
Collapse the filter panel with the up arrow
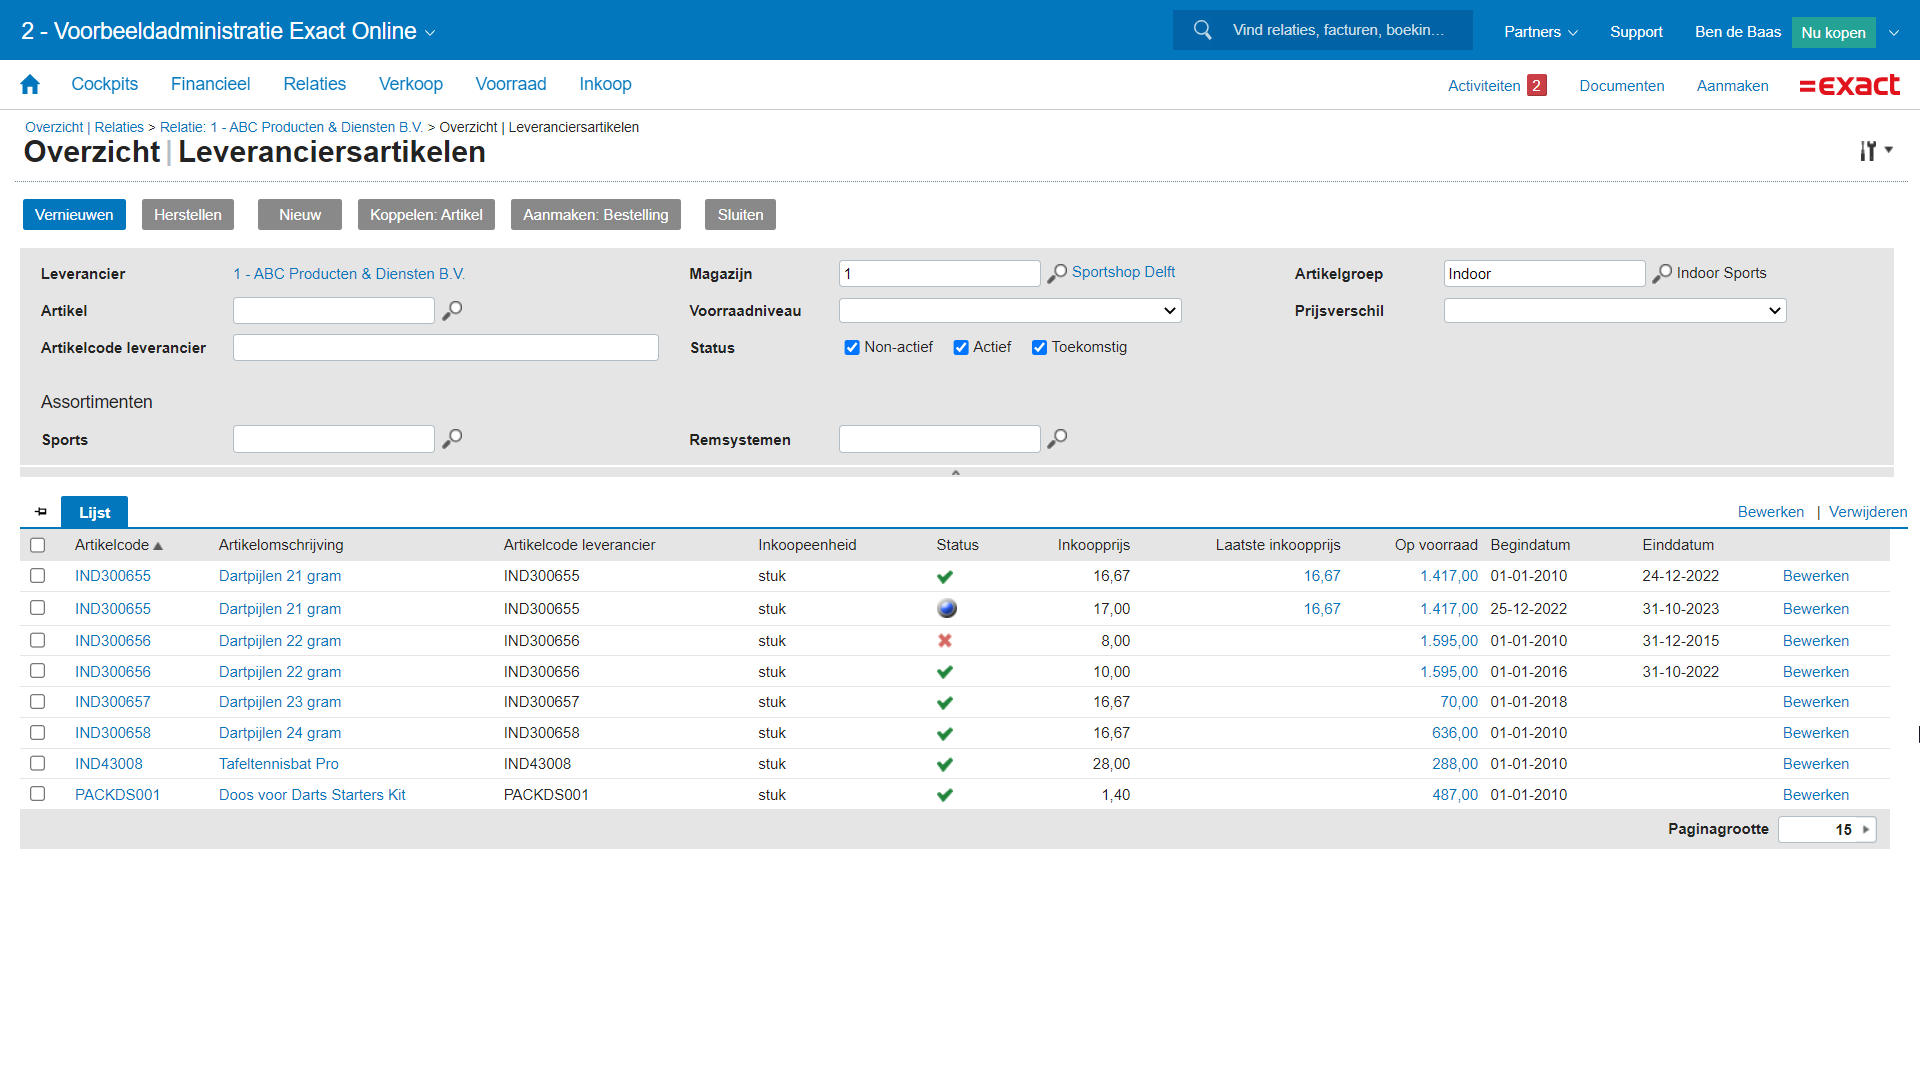click(x=956, y=472)
